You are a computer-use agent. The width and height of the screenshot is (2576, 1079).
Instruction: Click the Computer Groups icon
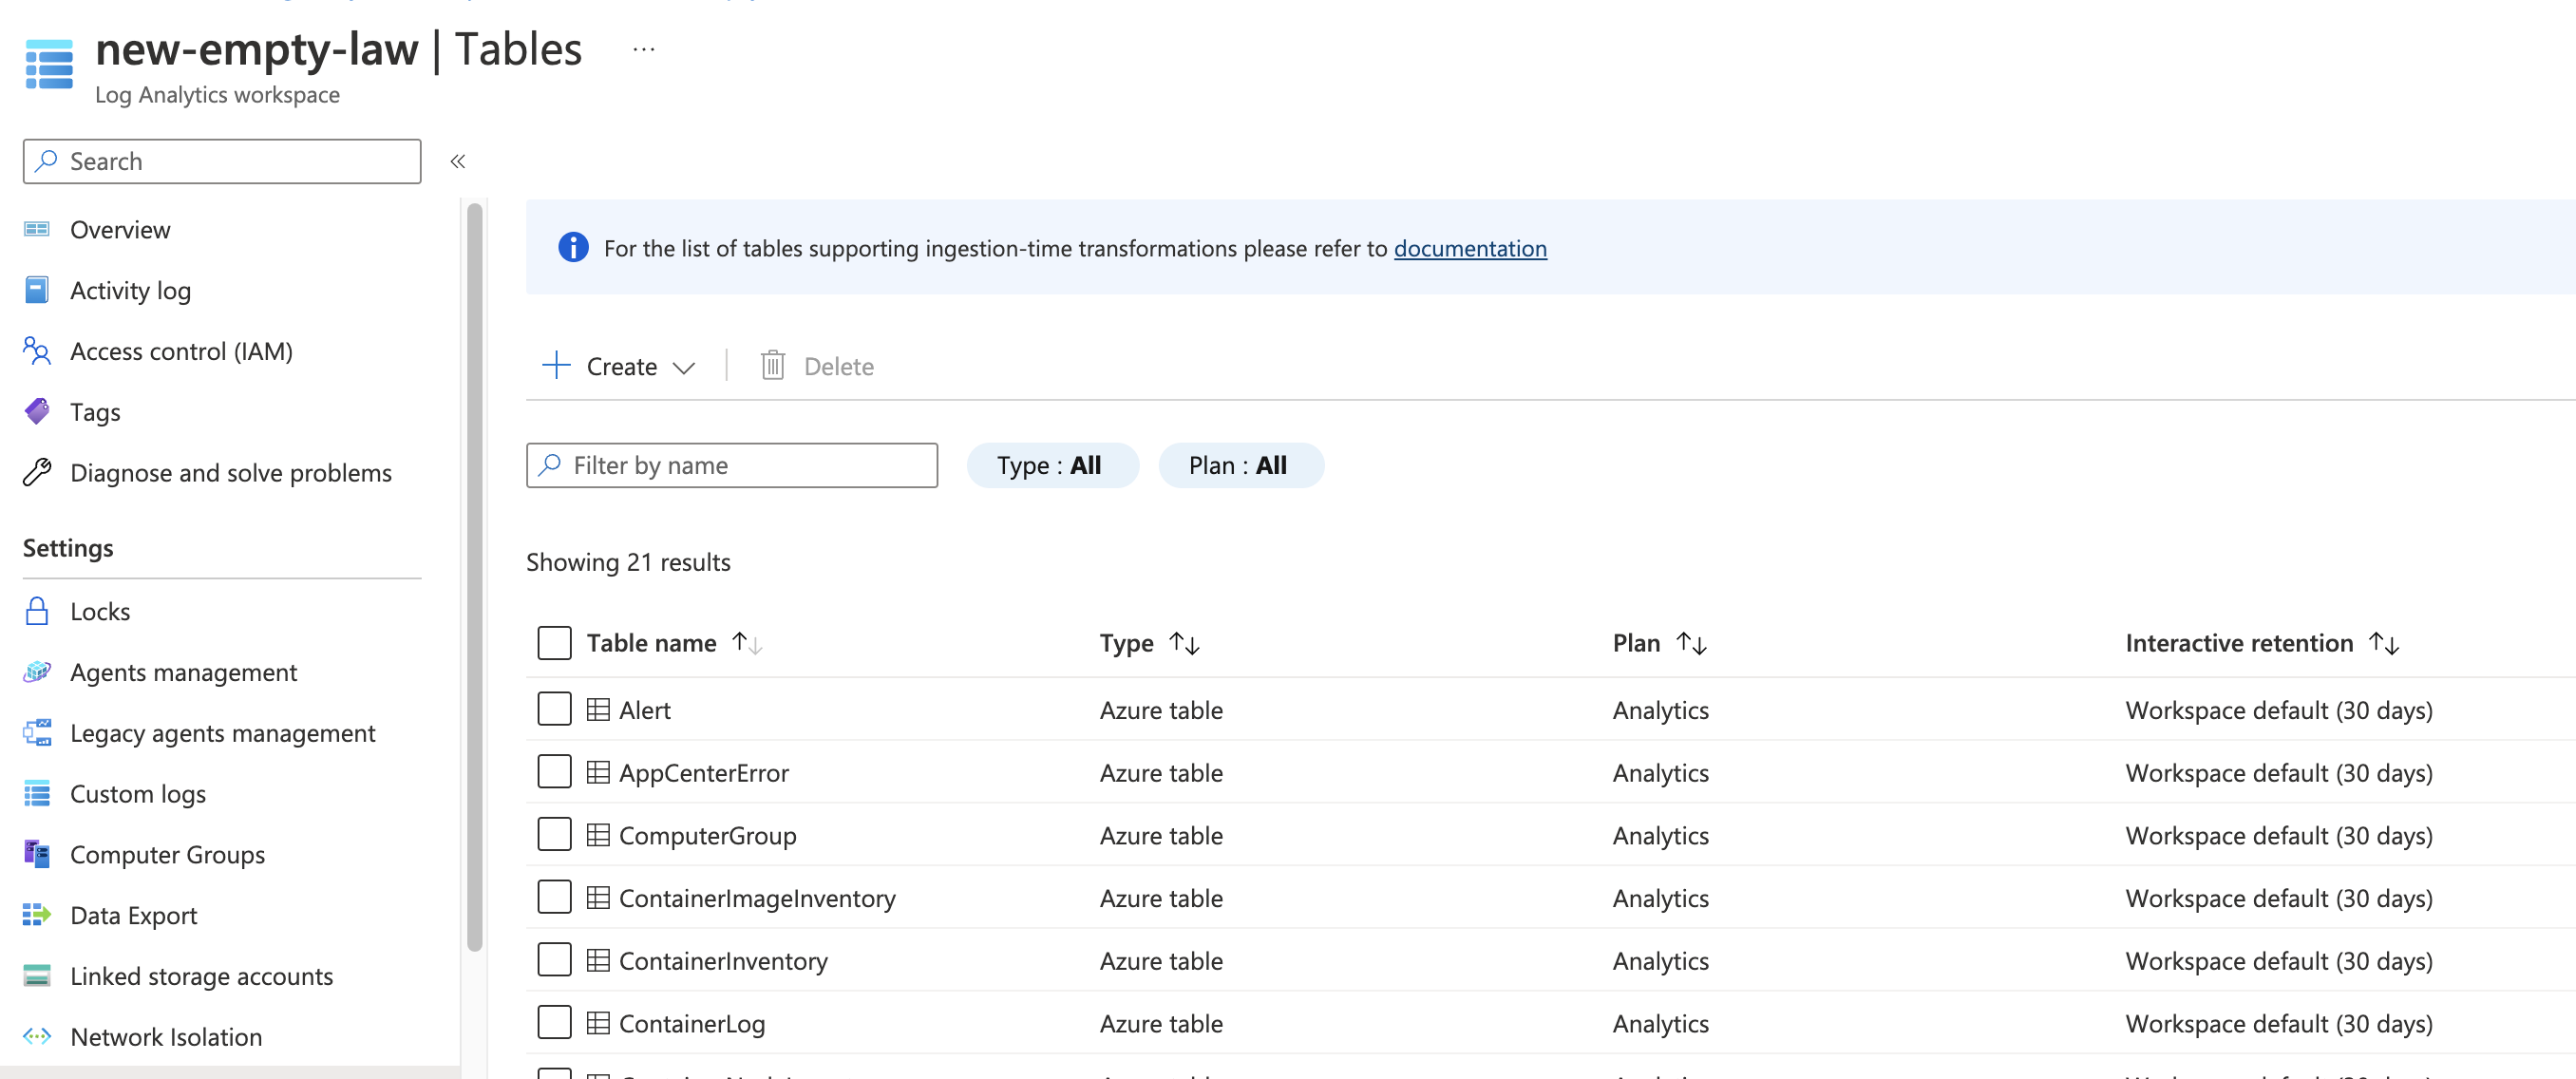click(x=37, y=854)
